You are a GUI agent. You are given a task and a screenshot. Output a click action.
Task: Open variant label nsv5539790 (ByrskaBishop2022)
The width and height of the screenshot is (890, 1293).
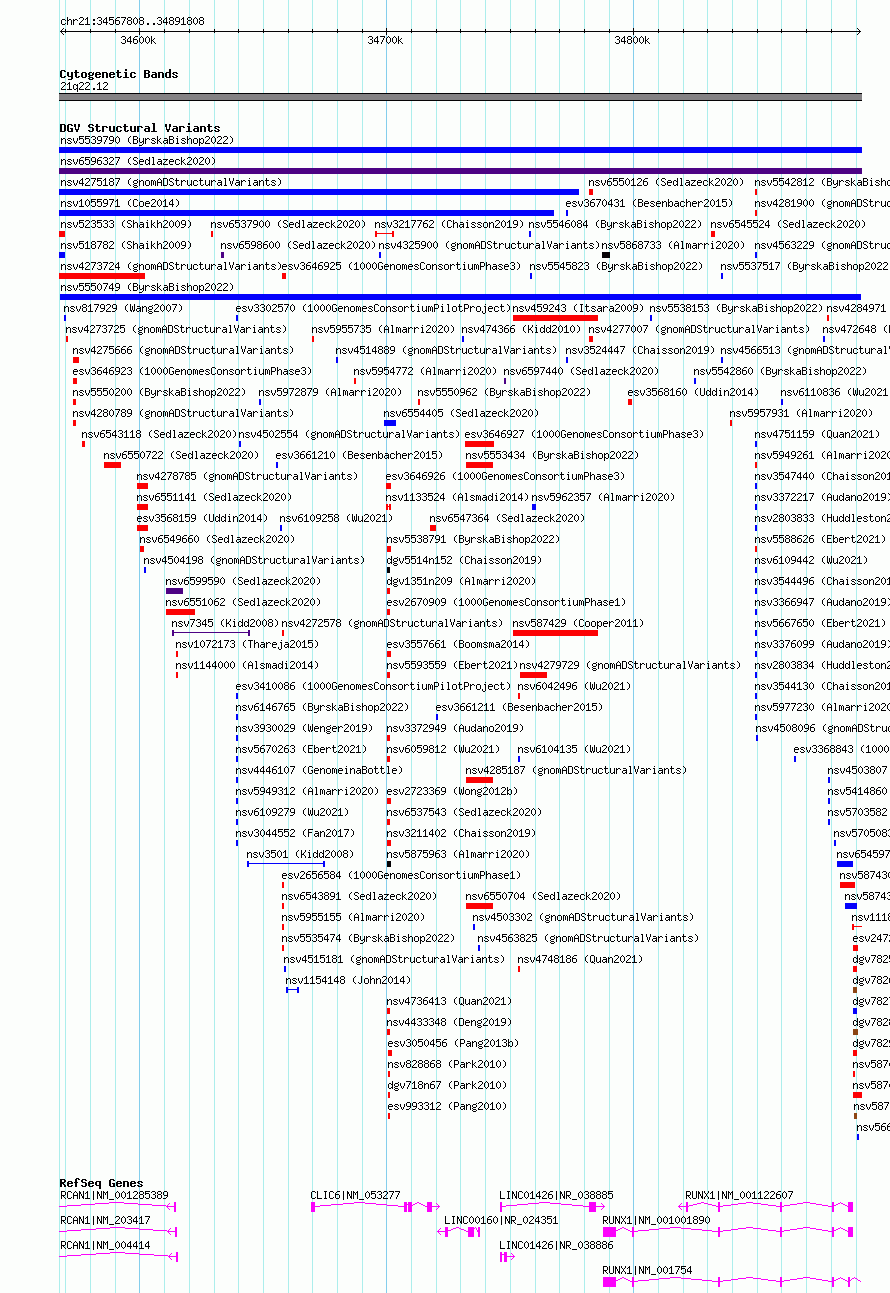point(147,140)
